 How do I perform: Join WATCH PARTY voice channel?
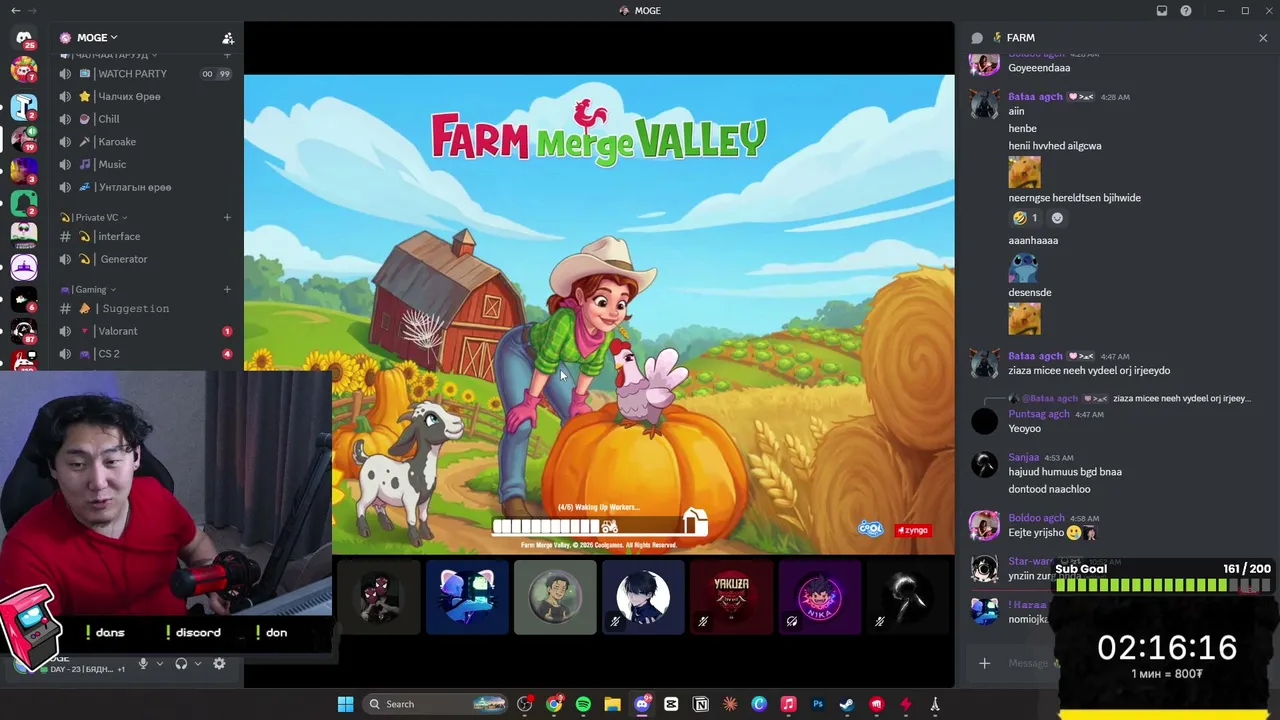click(146, 74)
